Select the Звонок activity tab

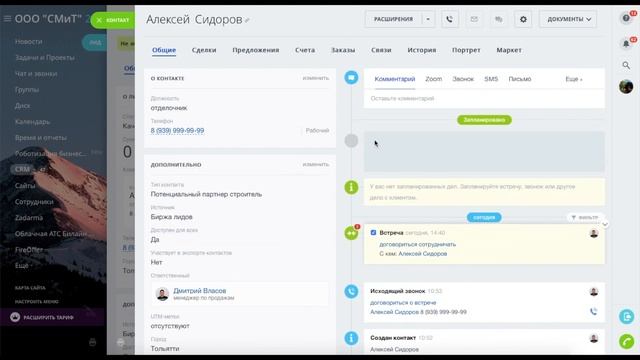click(x=463, y=79)
